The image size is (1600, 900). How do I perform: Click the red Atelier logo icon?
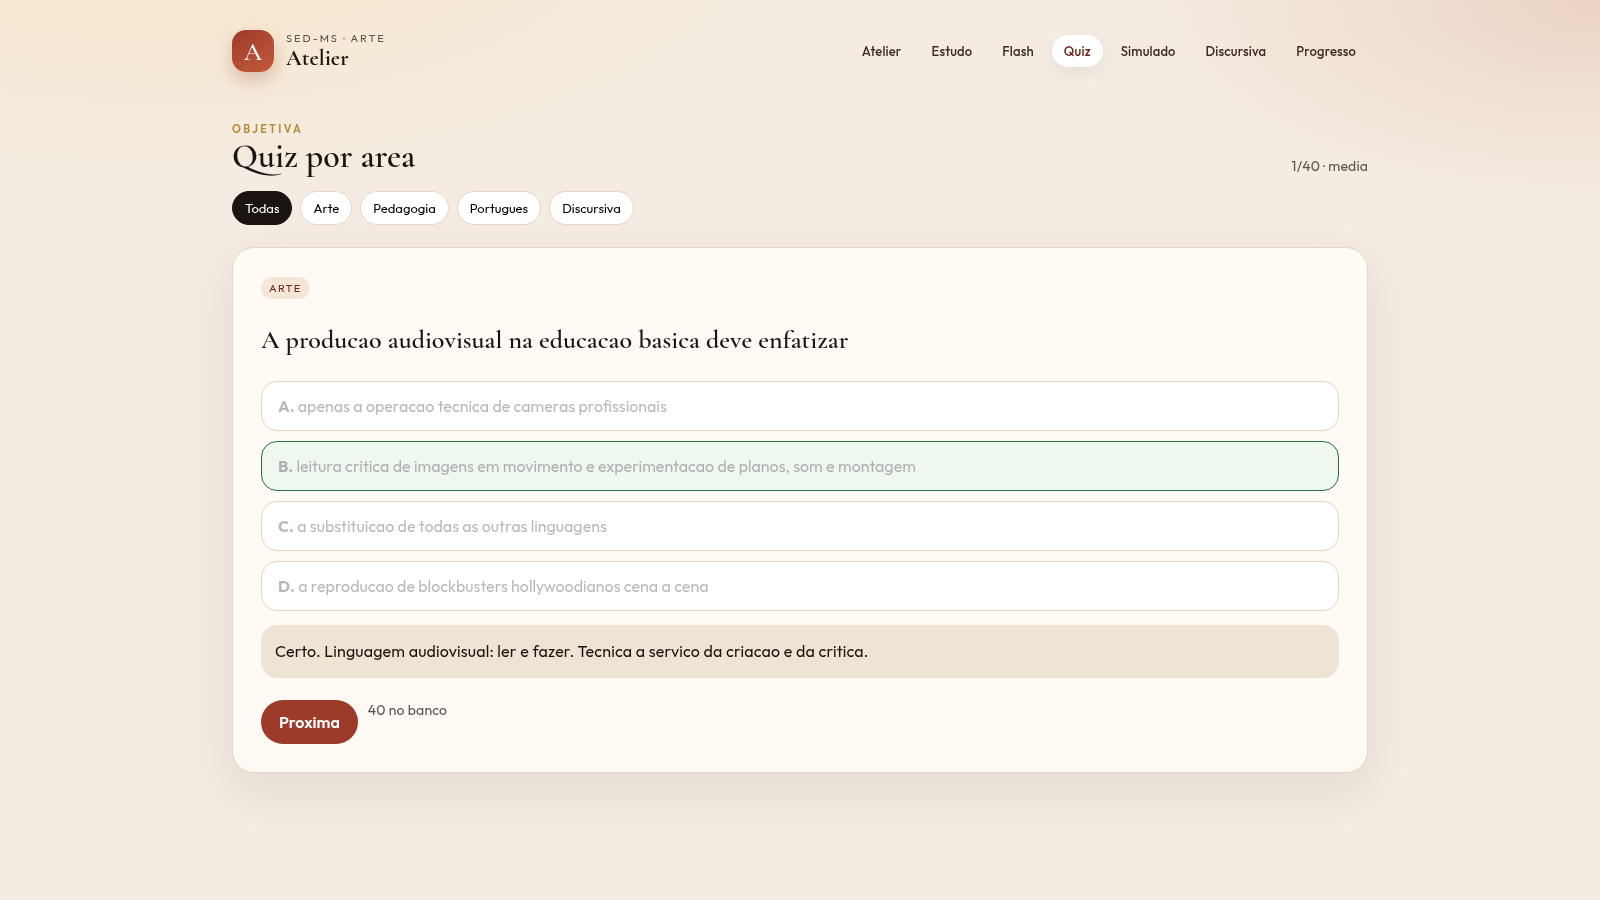(253, 51)
